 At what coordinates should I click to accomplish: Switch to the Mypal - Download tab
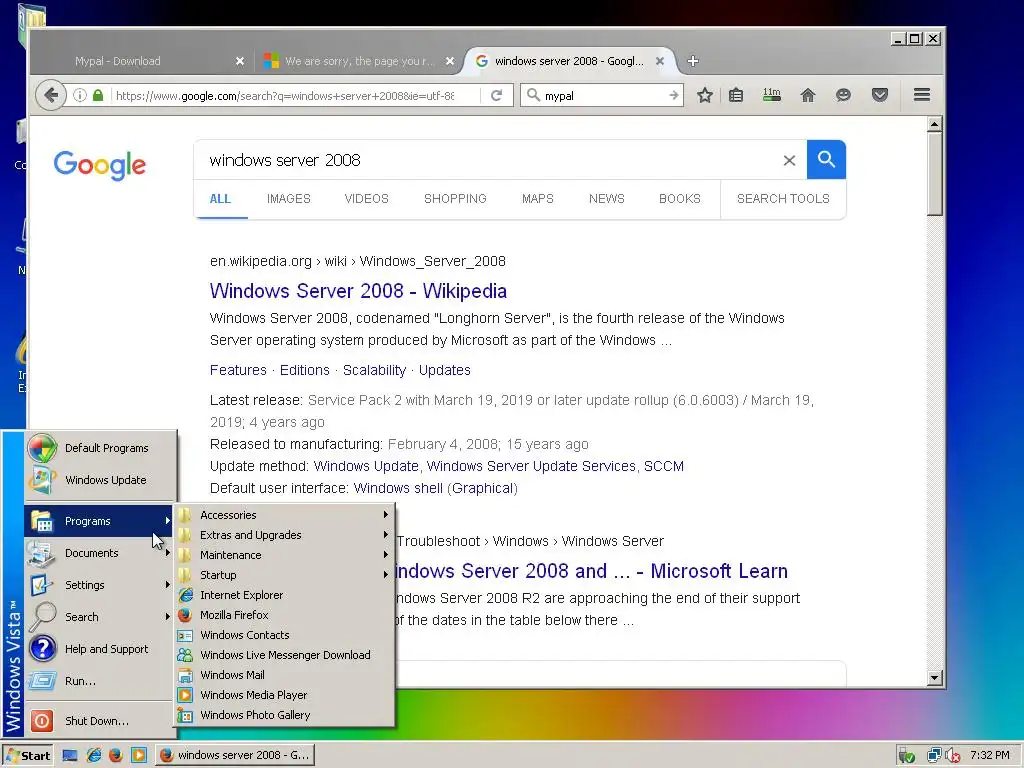[x=118, y=61]
